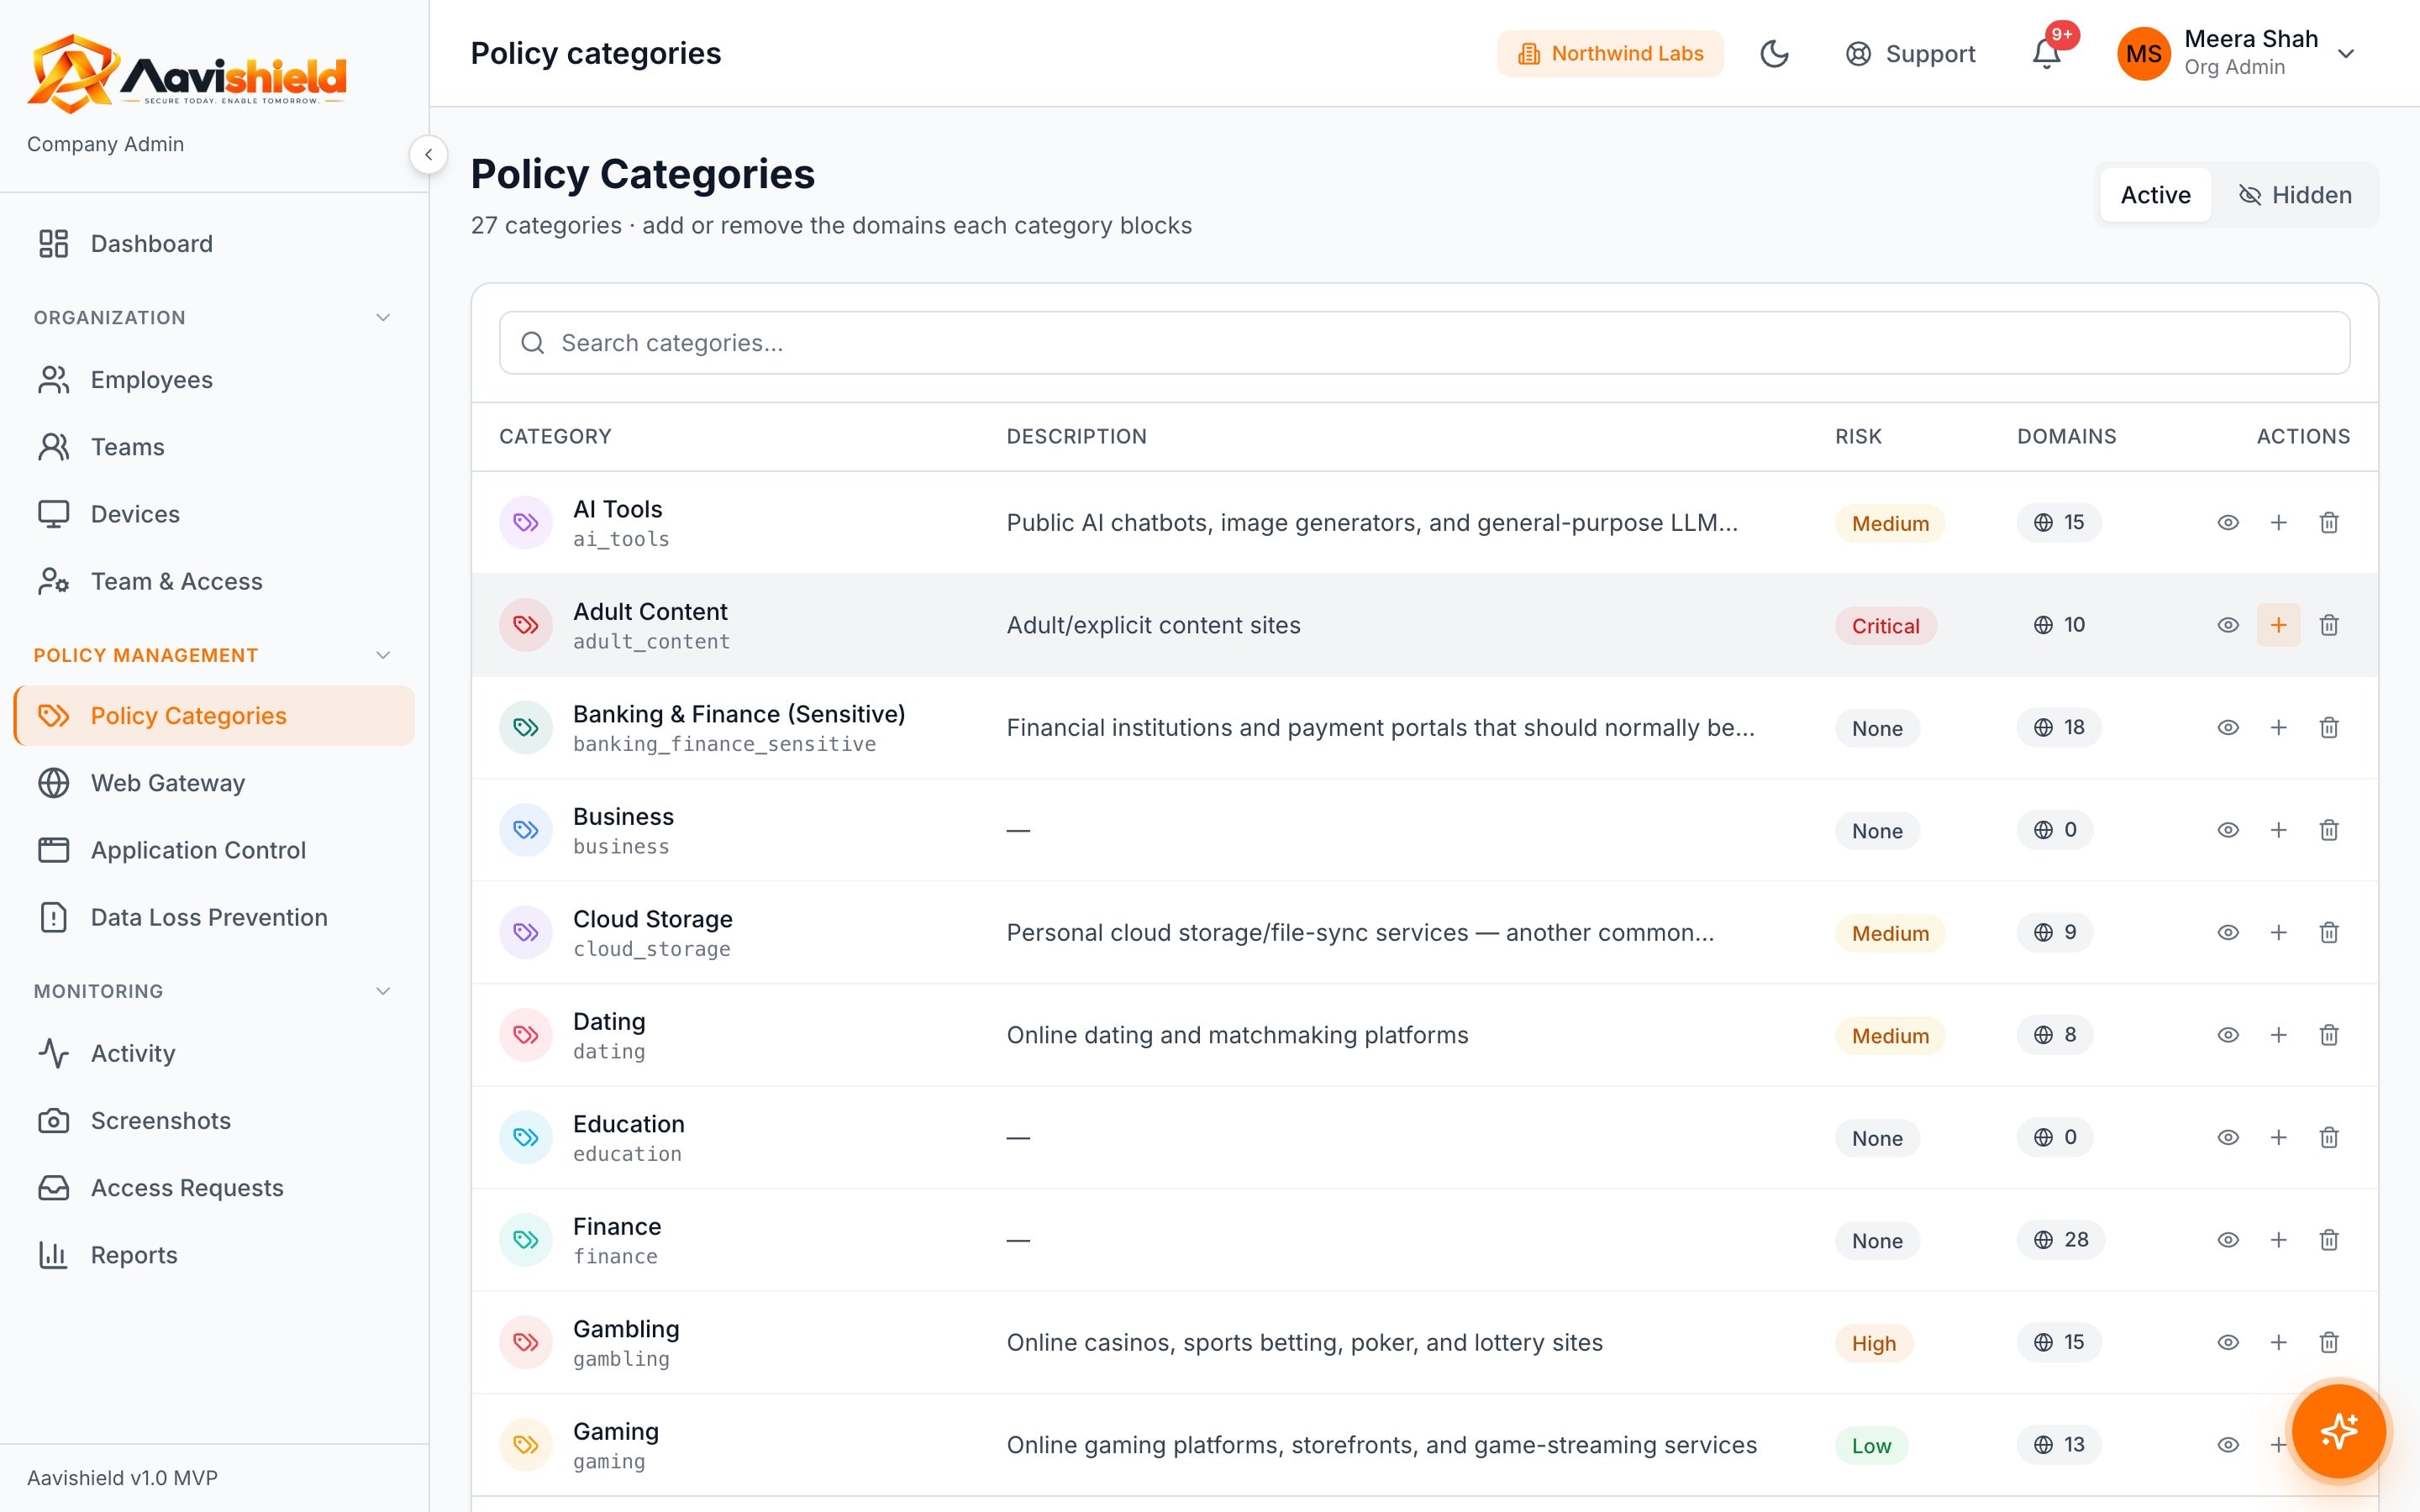Click the Aavishield logo
The height and width of the screenshot is (1512, 2420).
click(x=187, y=73)
